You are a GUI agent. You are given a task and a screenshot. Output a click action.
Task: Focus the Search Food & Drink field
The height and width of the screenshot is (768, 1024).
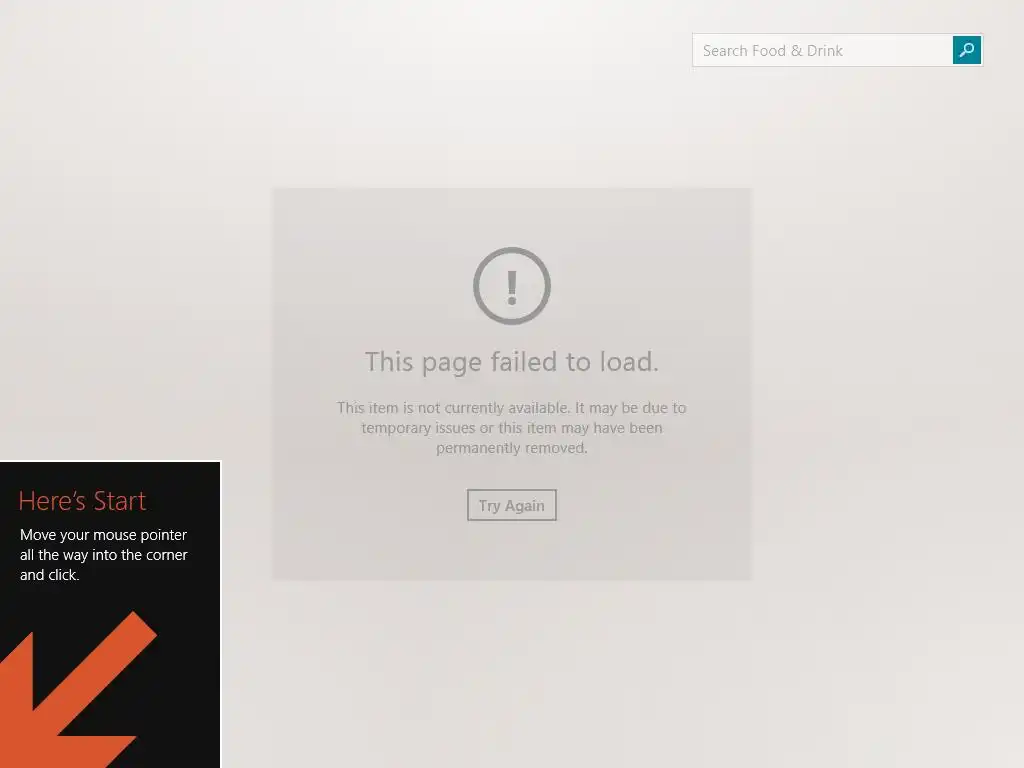tap(822, 50)
